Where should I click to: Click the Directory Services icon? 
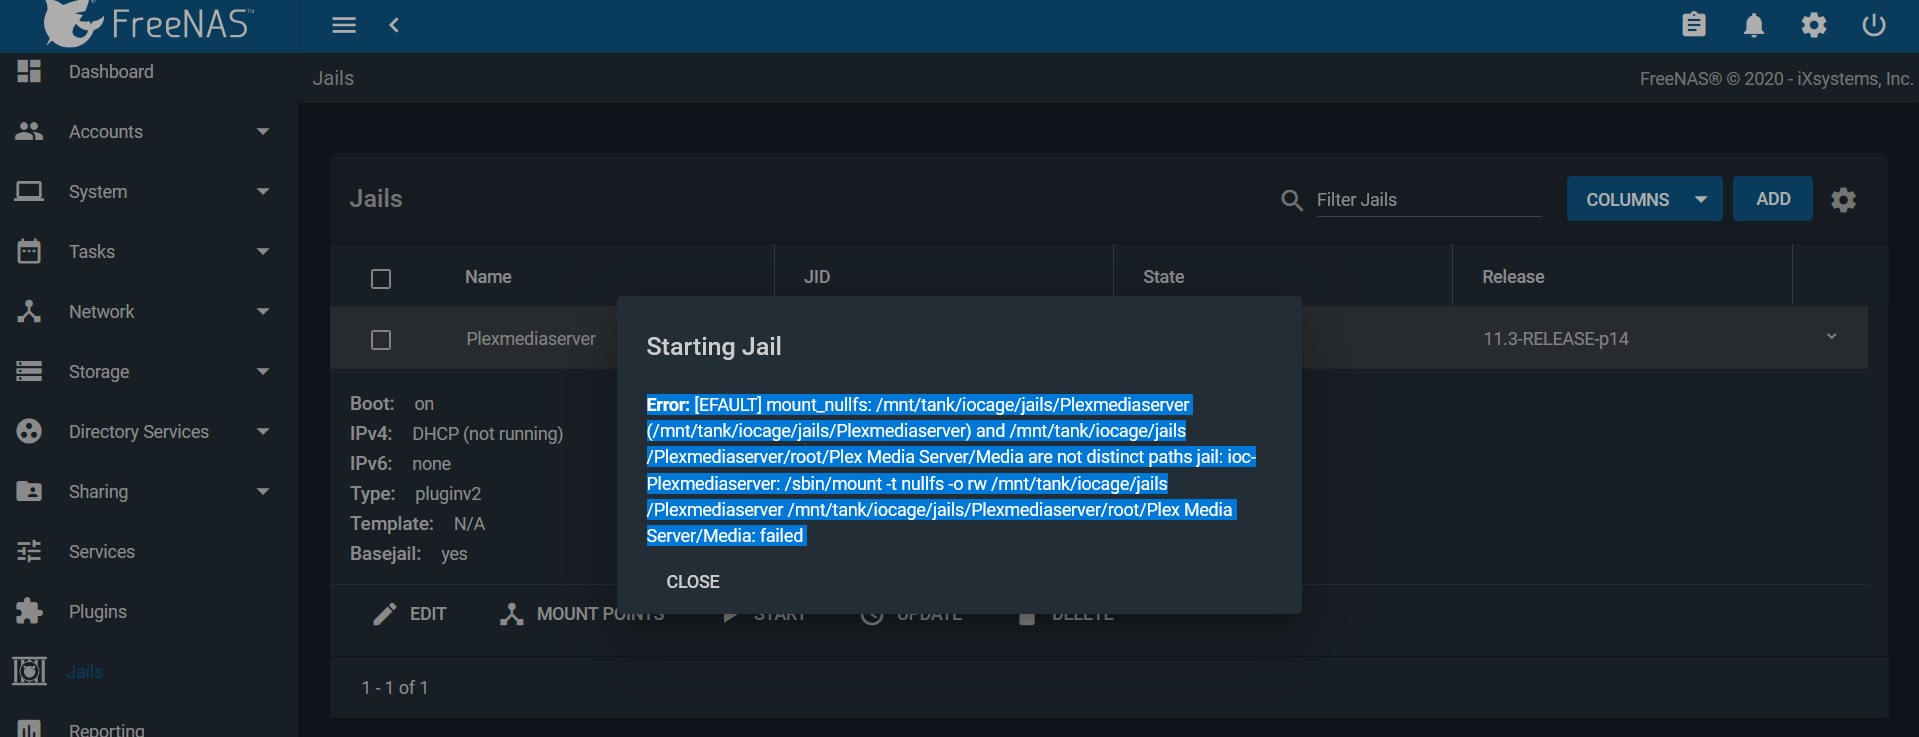29,431
